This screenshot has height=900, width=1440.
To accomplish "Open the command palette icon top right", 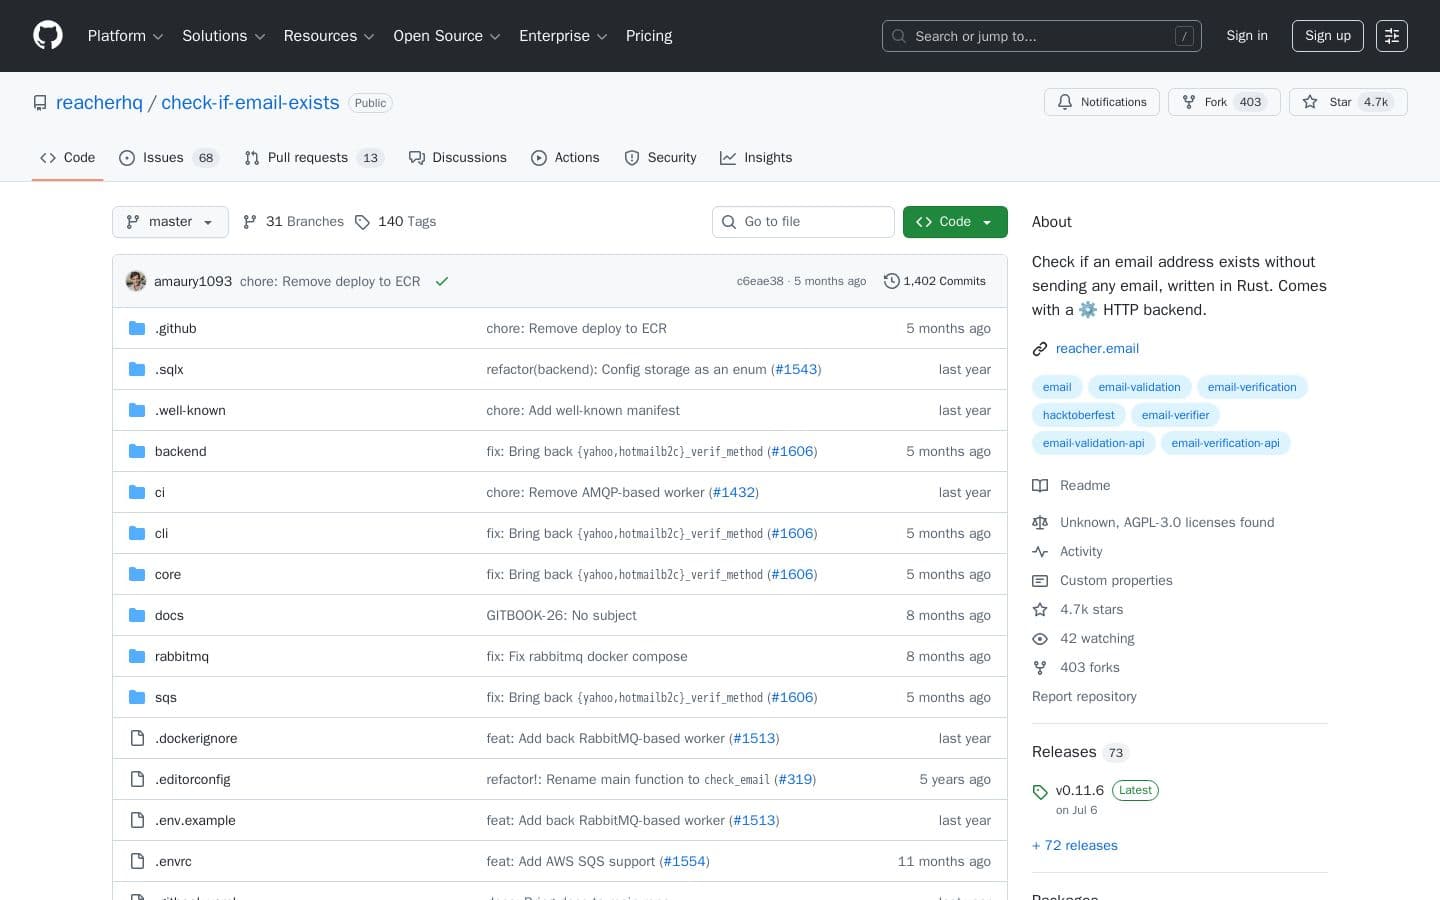I will [x=1392, y=36].
